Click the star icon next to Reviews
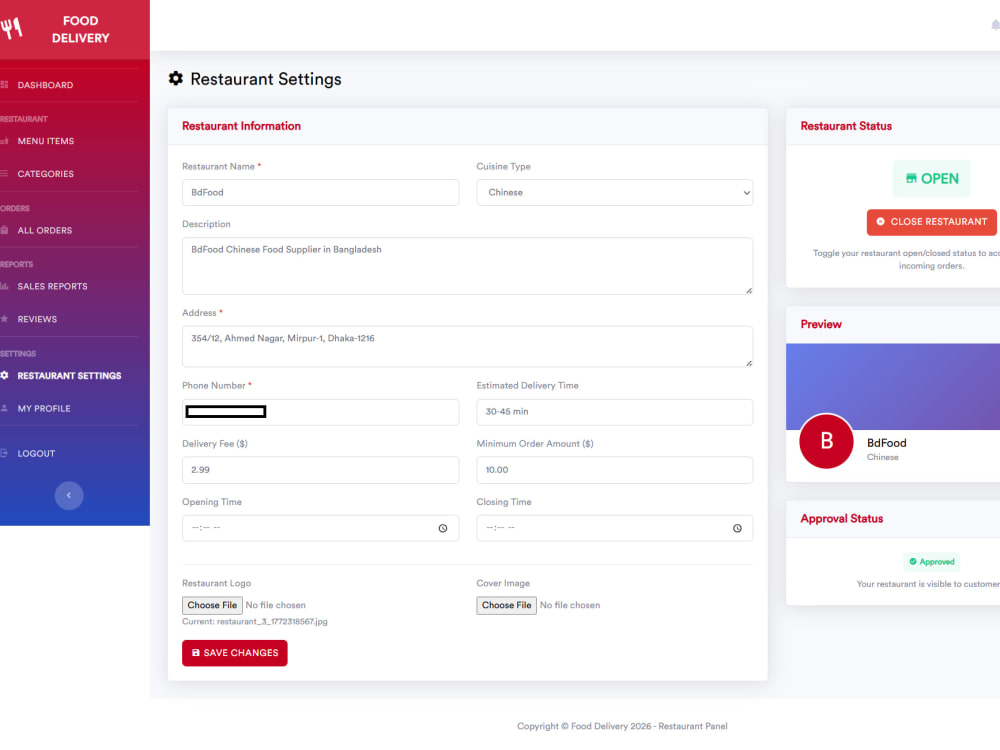Image resolution: width=1000 pixels, height=750 pixels. tap(4, 319)
